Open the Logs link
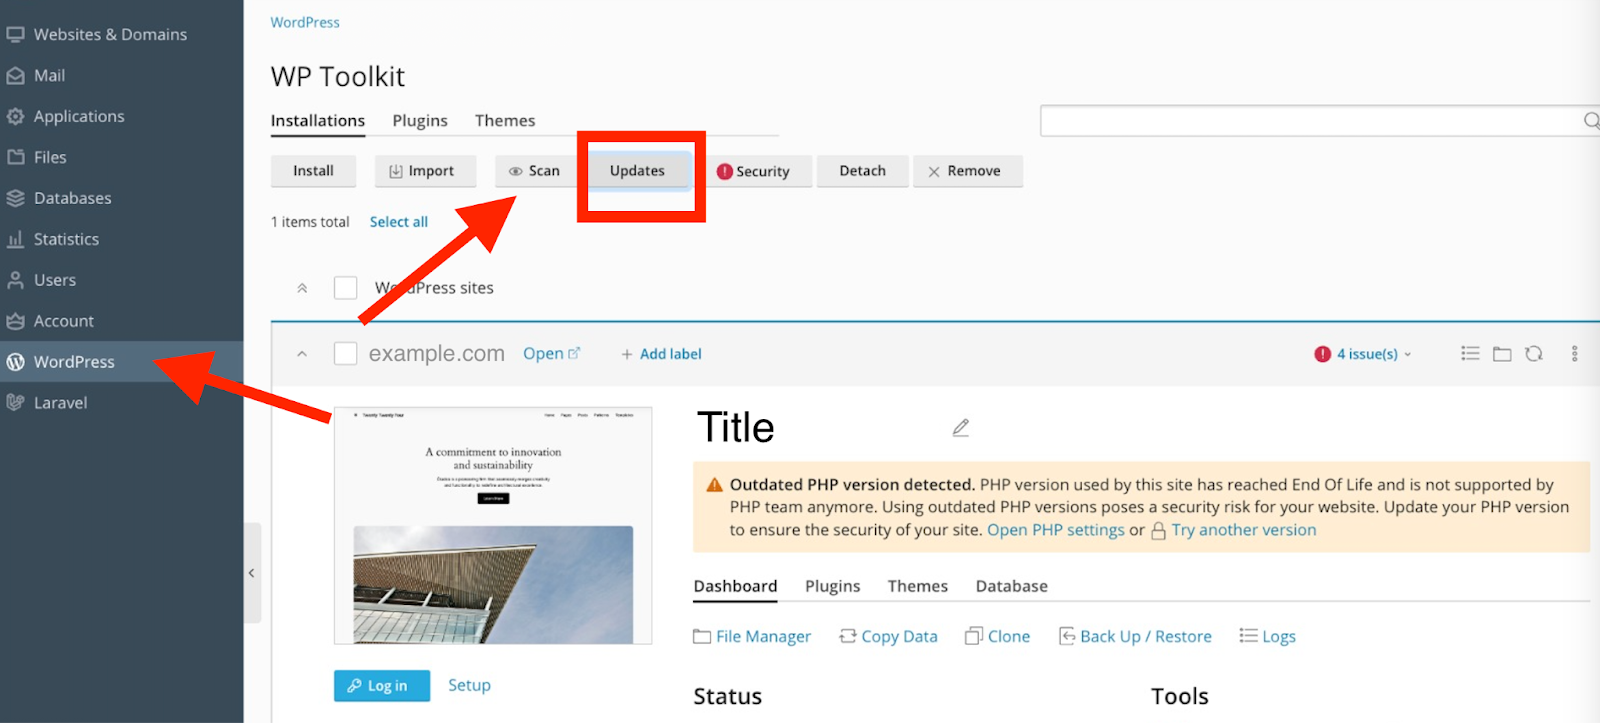This screenshot has width=1600, height=723. click(x=1268, y=637)
